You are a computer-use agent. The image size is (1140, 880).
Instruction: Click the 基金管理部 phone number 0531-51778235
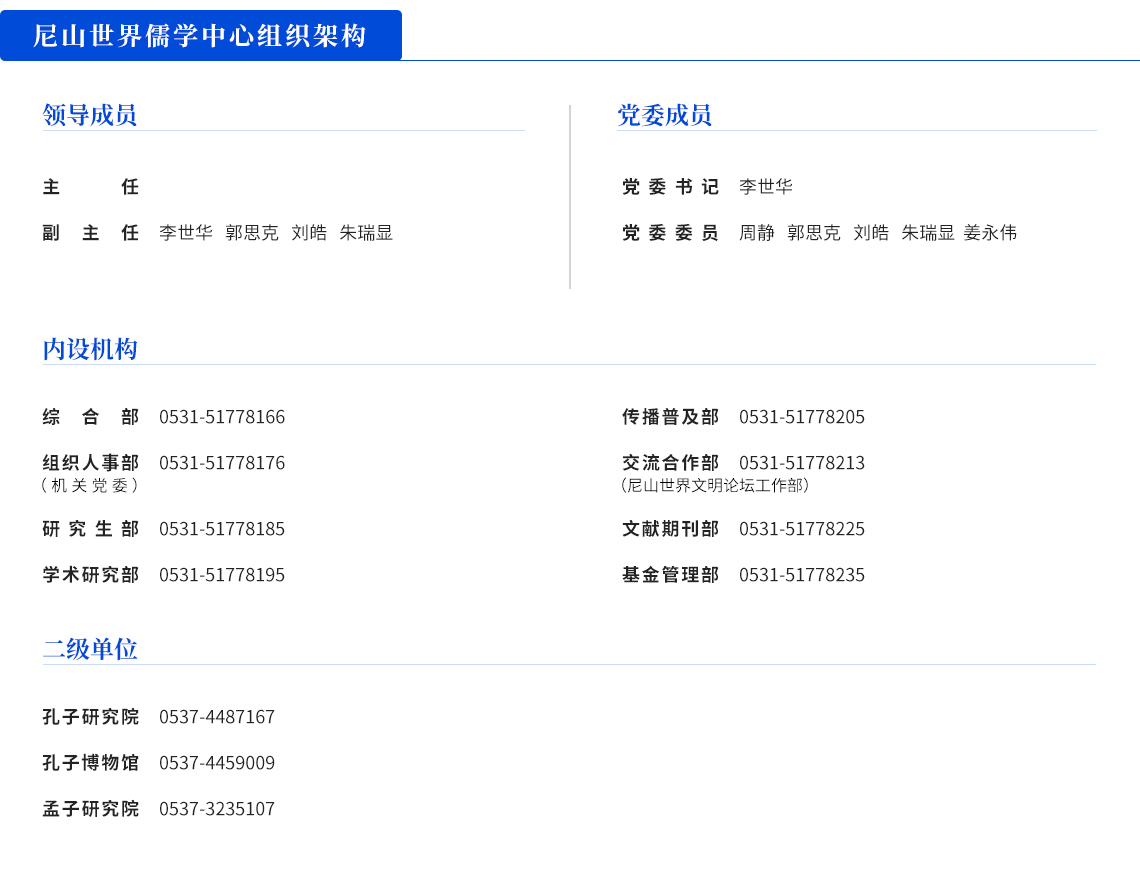click(802, 575)
